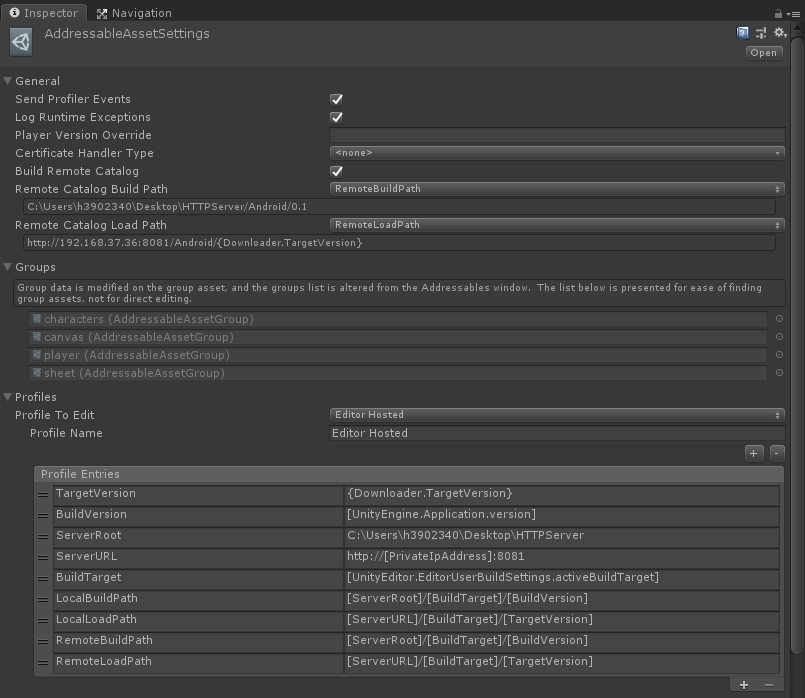
Task: Click the TargetVersion entry name field
Action: click(198, 494)
